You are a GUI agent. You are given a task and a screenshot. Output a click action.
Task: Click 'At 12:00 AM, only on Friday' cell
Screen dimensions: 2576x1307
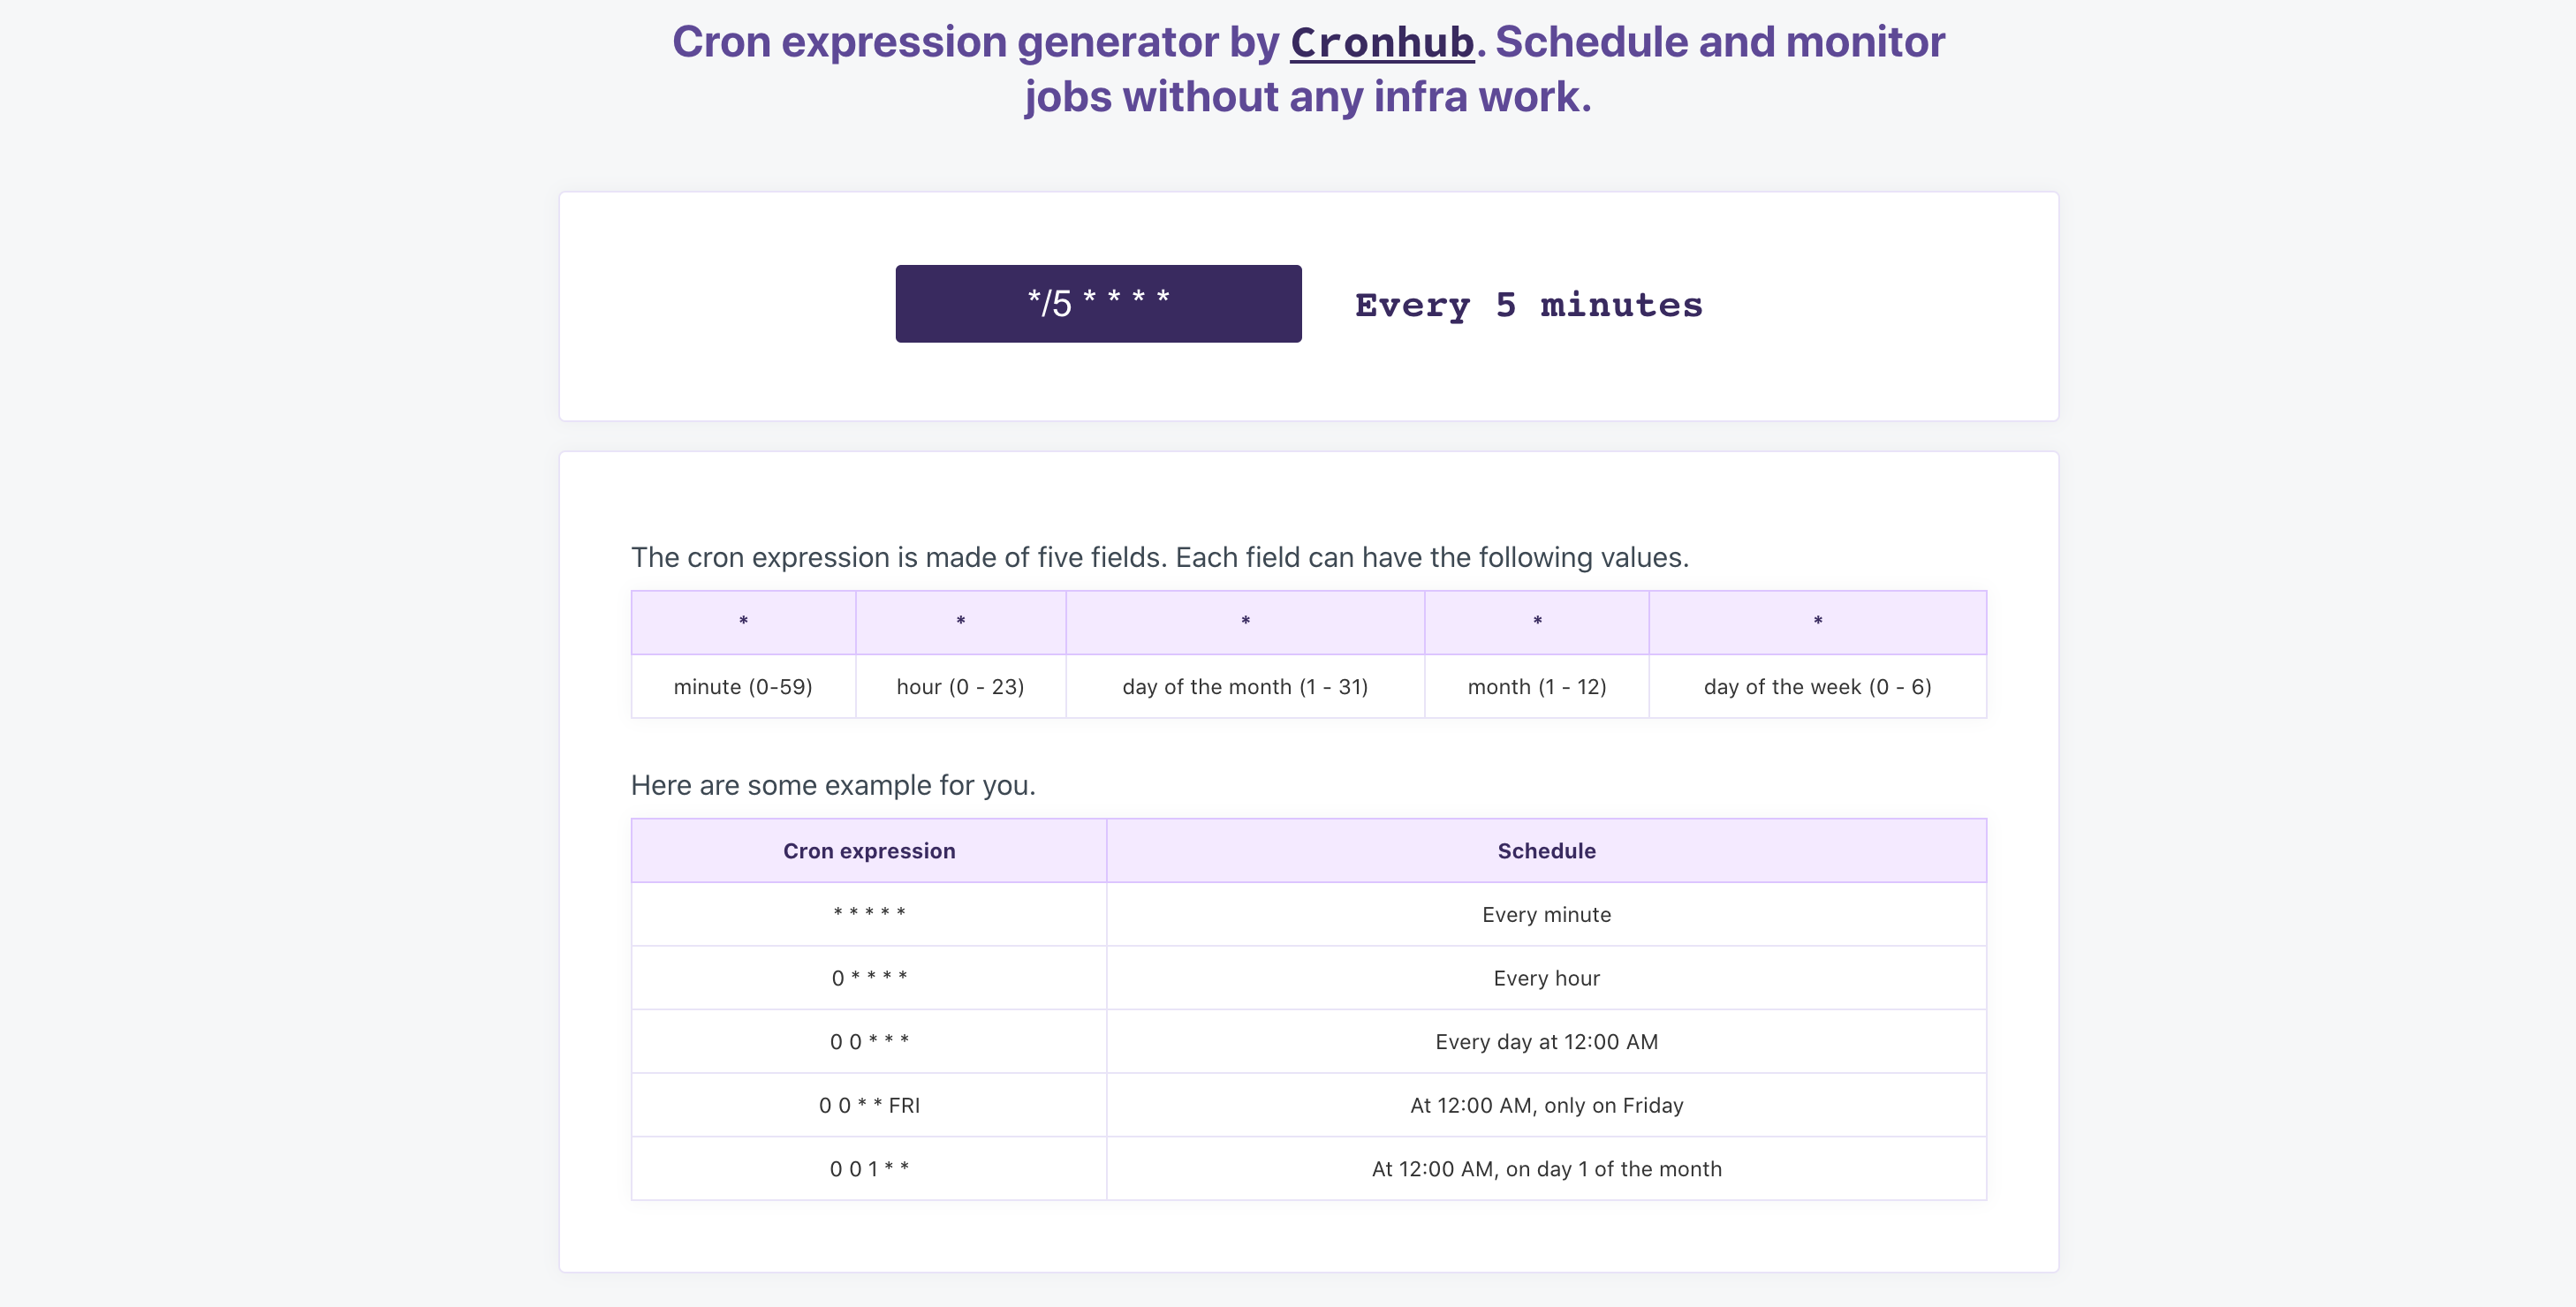click(x=1546, y=1105)
